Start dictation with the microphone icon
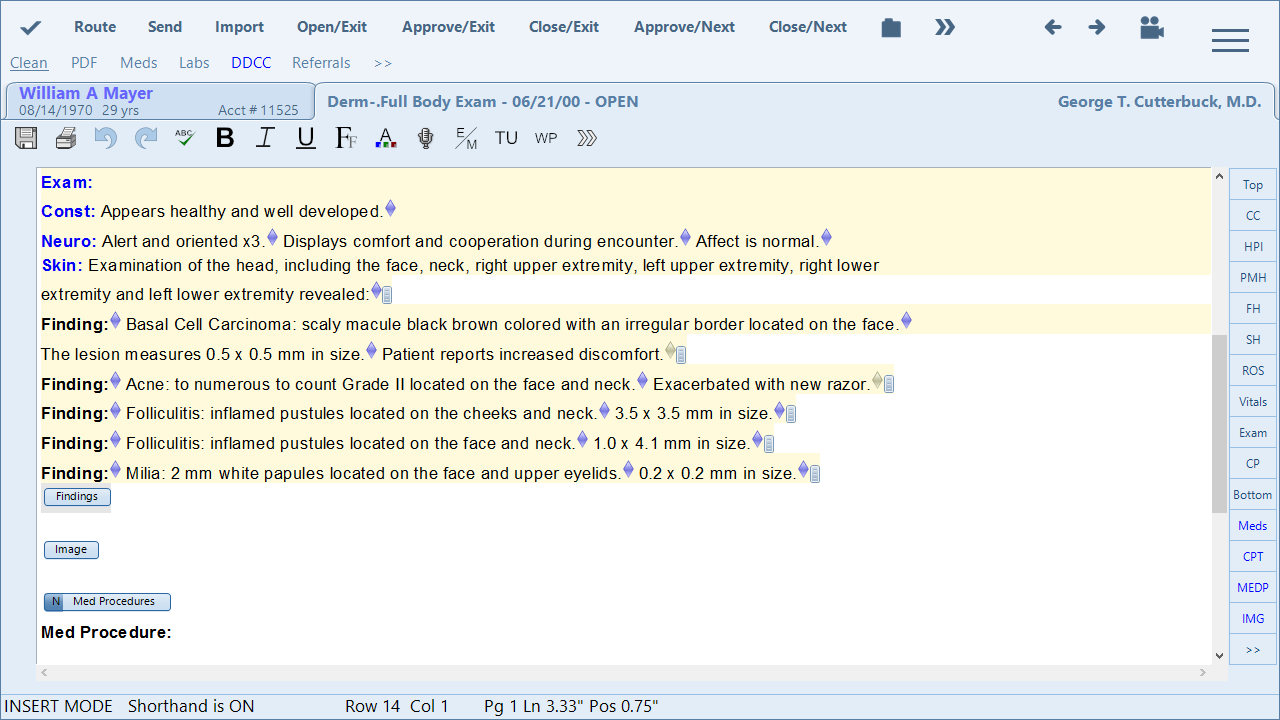The width and height of the screenshot is (1280, 720). tap(426, 138)
